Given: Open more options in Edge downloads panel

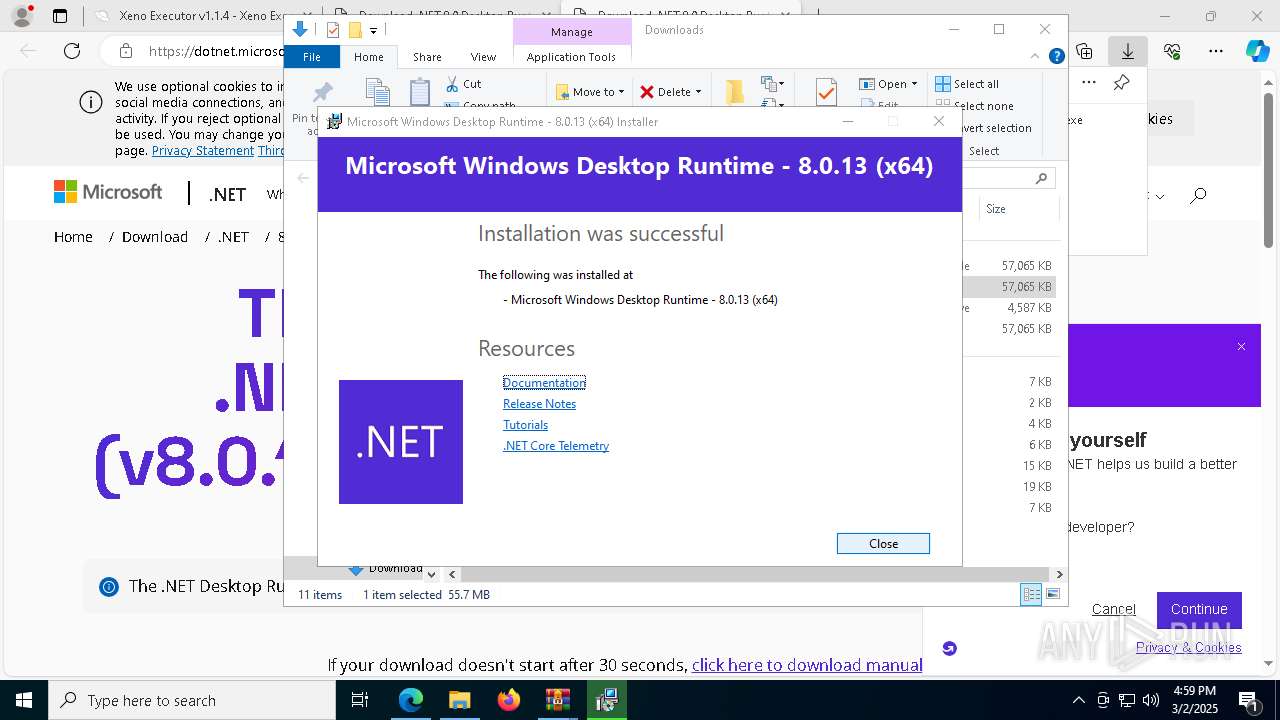Looking at the screenshot, I should pos(1089,83).
